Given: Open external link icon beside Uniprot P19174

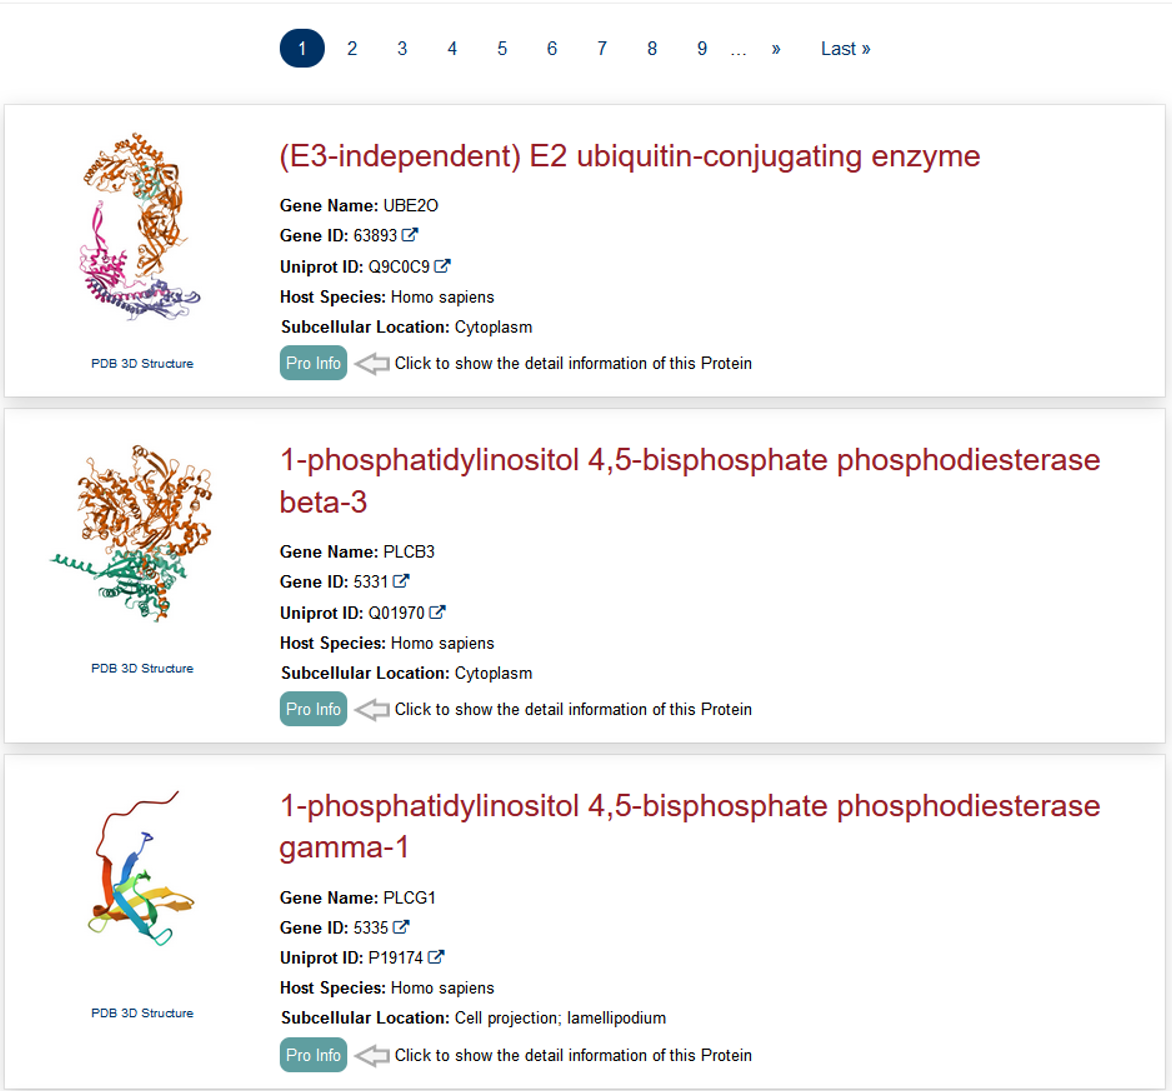Looking at the screenshot, I should tap(436, 957).
